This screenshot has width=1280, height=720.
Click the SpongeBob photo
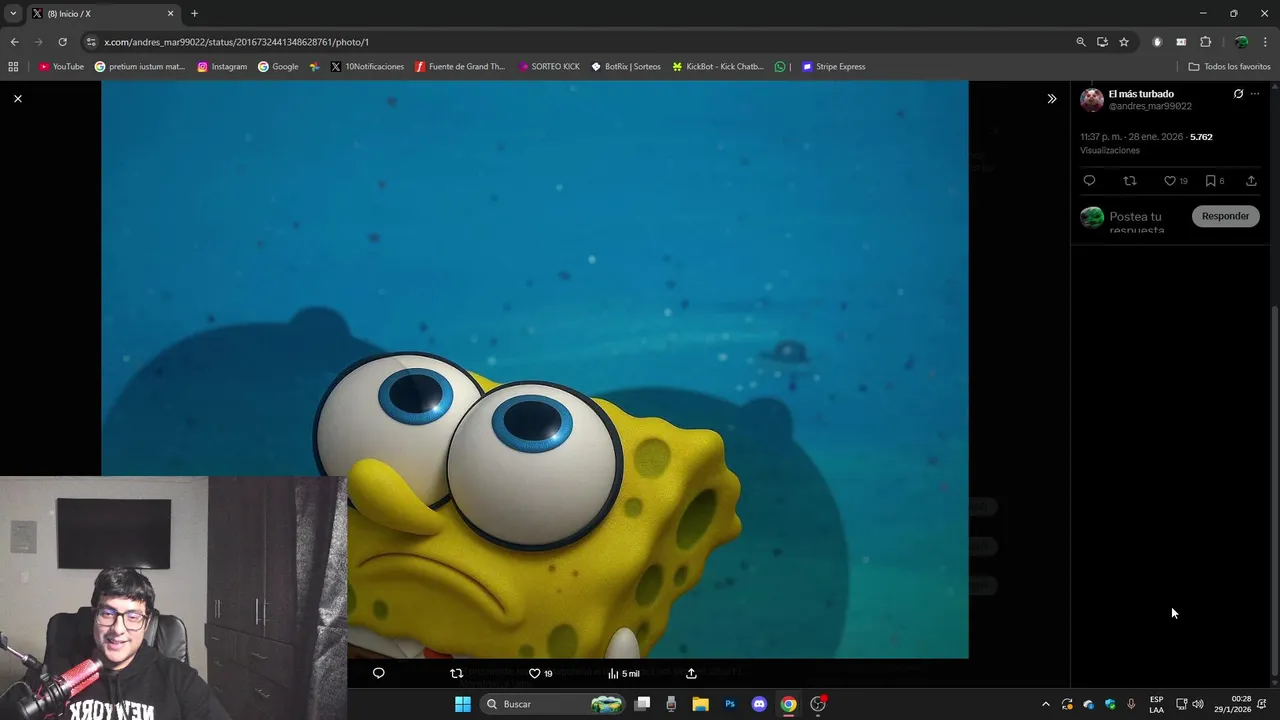tap(534, 370)
